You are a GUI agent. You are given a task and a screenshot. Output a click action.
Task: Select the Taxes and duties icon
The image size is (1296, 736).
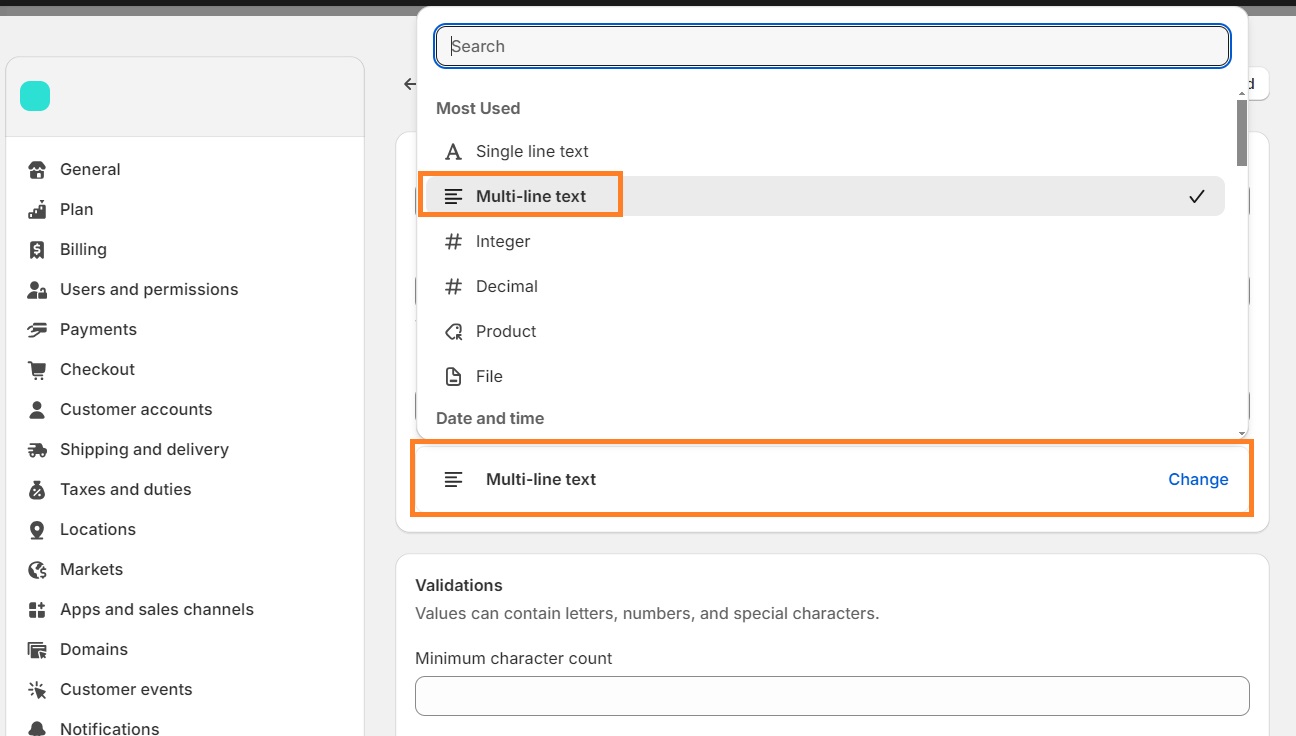37,489
